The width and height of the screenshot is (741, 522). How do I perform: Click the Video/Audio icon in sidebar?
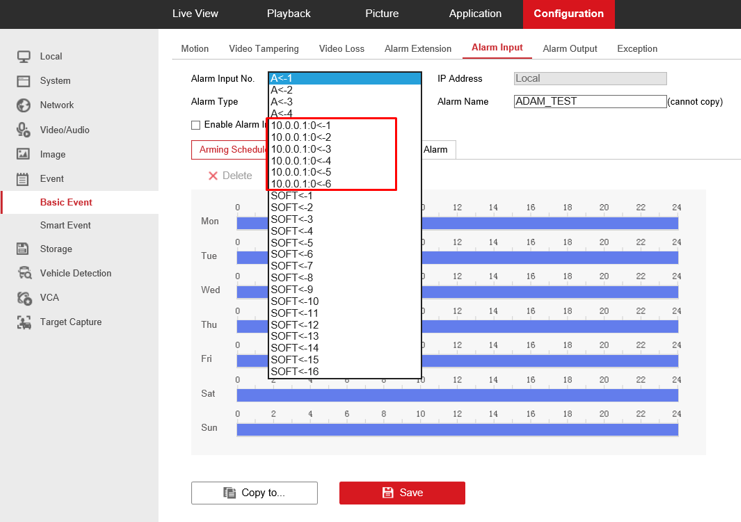[23, 130]
